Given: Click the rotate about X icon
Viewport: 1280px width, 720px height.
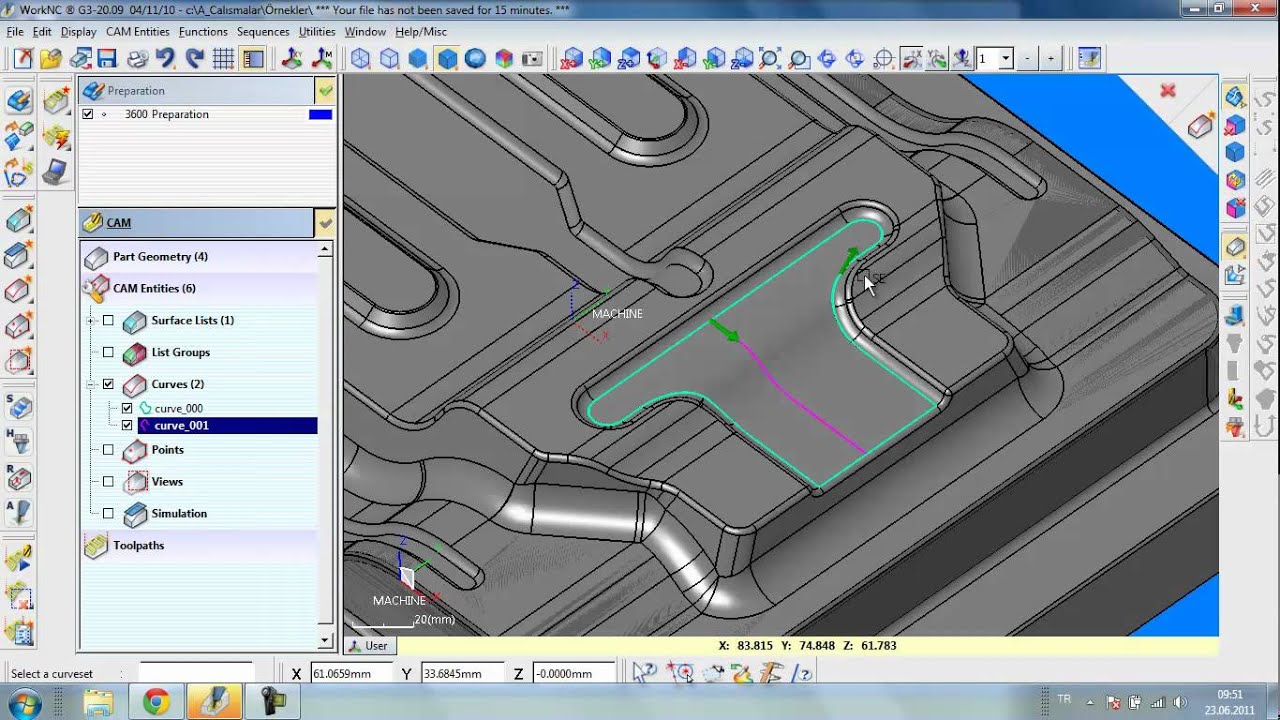Looking at the screenshot, I should 912,59.
